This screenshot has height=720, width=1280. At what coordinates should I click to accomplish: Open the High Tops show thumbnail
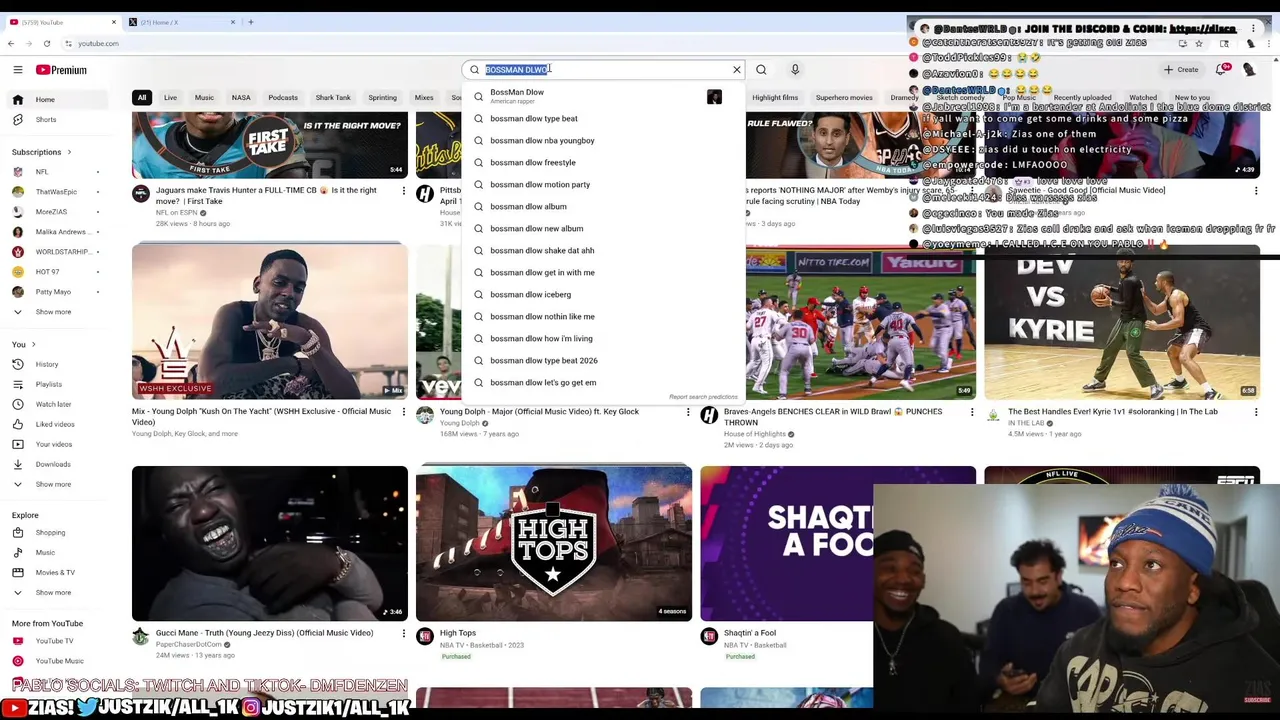554,543
